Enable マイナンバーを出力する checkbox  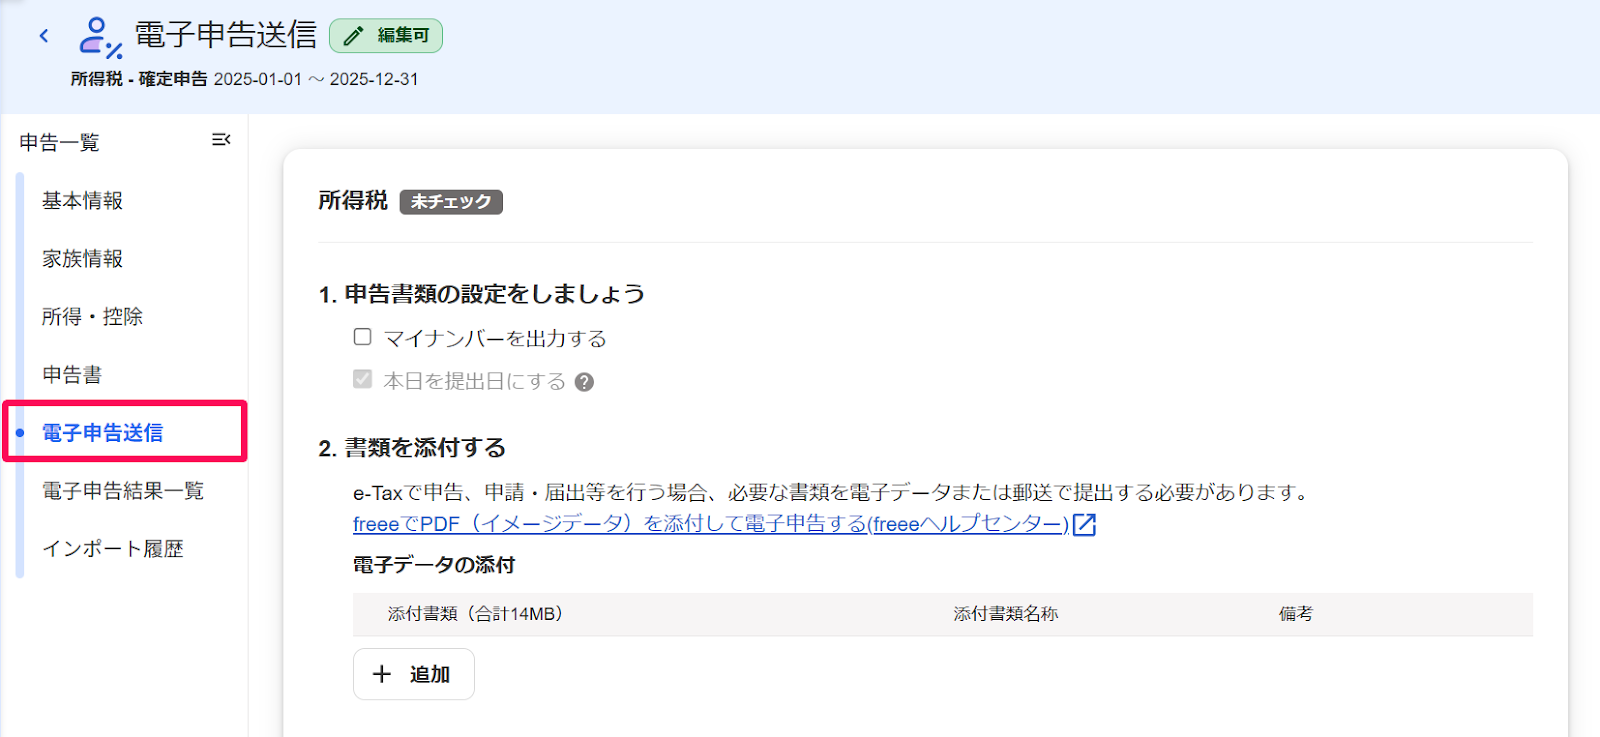pos(362,337)
